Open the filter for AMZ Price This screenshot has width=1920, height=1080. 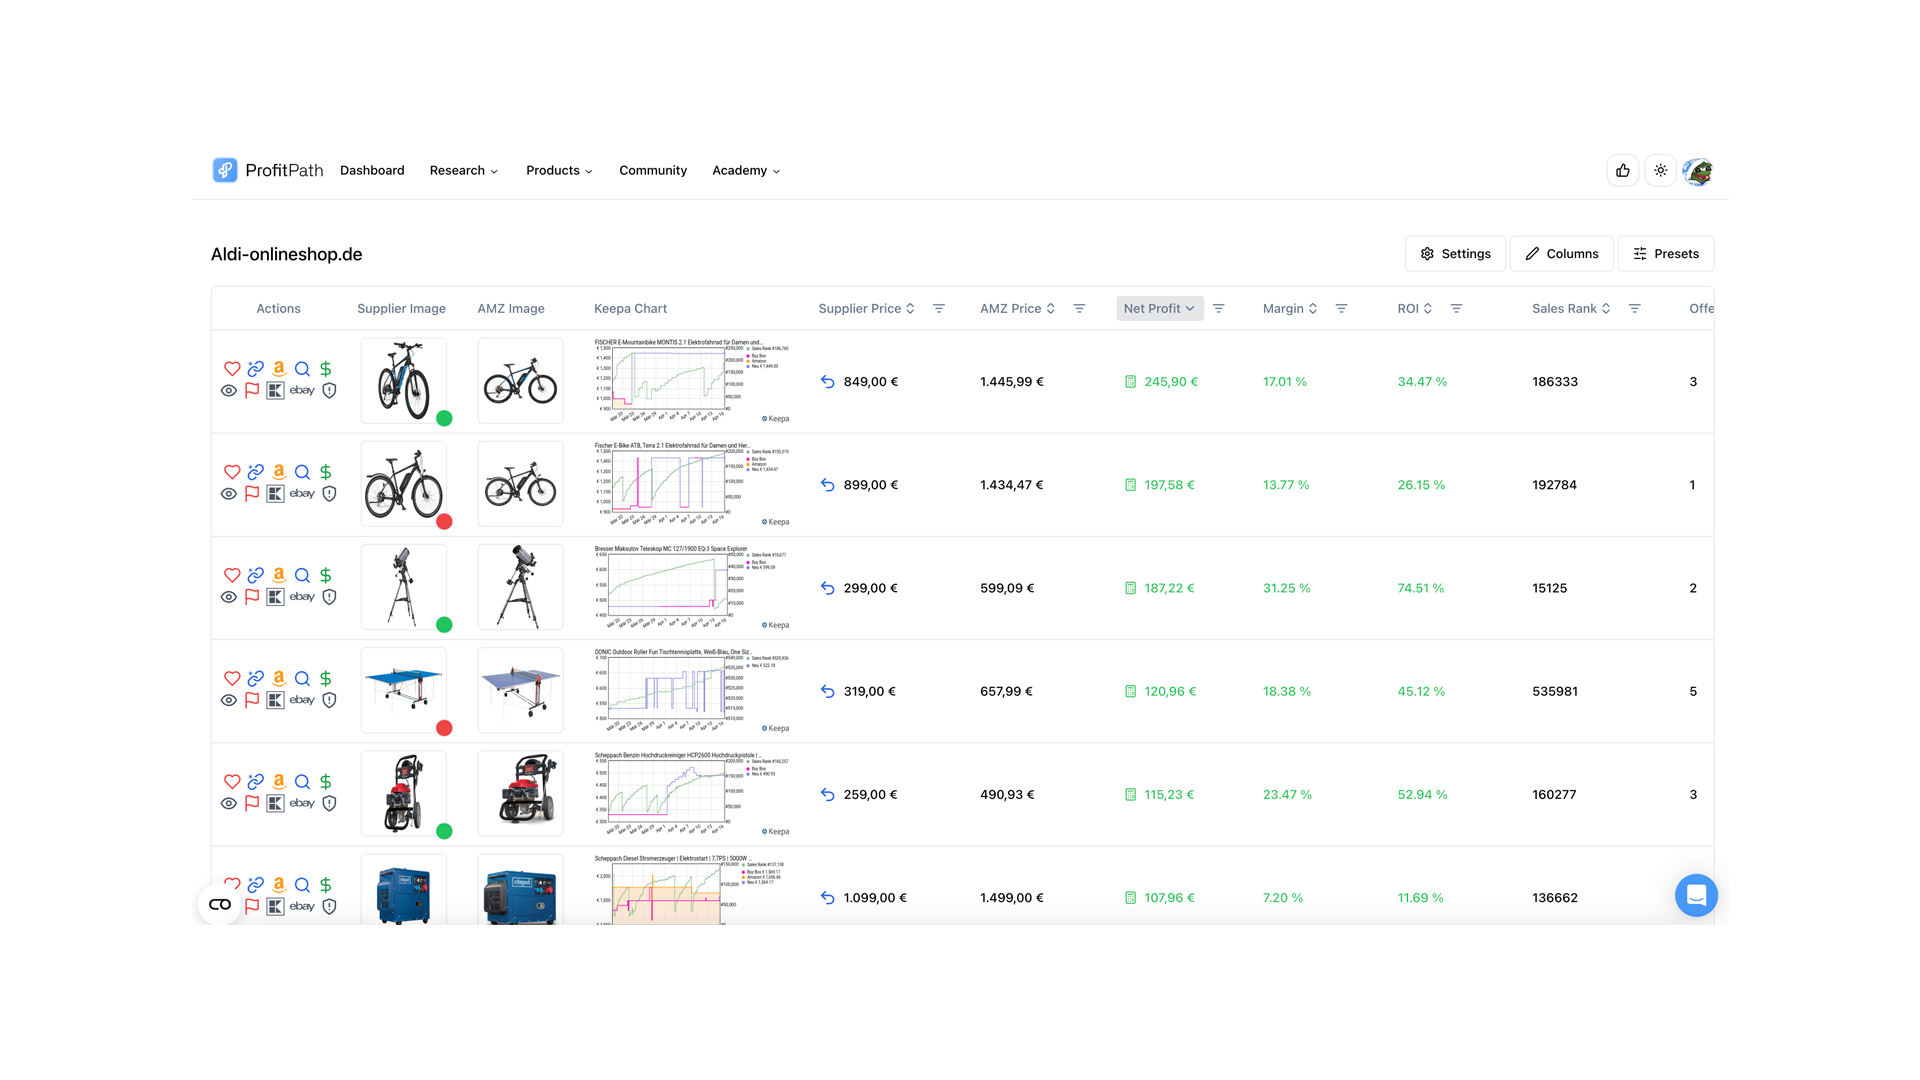tap(1079, 309)
